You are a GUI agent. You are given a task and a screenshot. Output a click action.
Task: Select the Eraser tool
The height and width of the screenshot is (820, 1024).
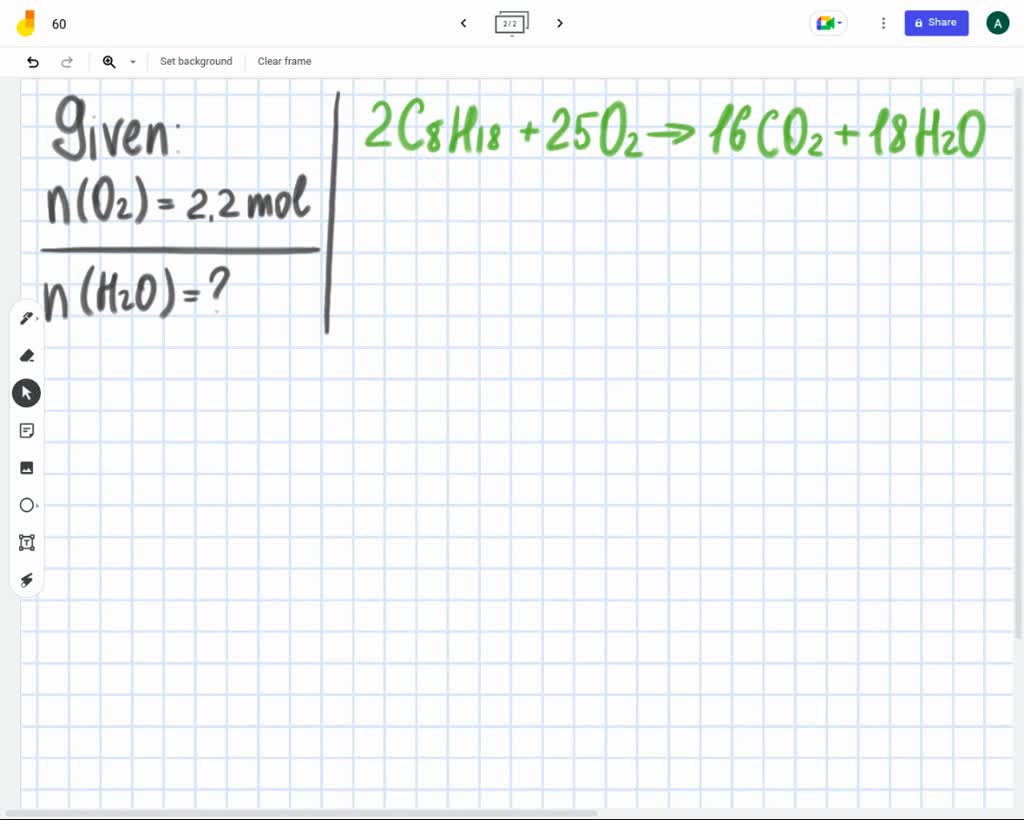(26, 355)
